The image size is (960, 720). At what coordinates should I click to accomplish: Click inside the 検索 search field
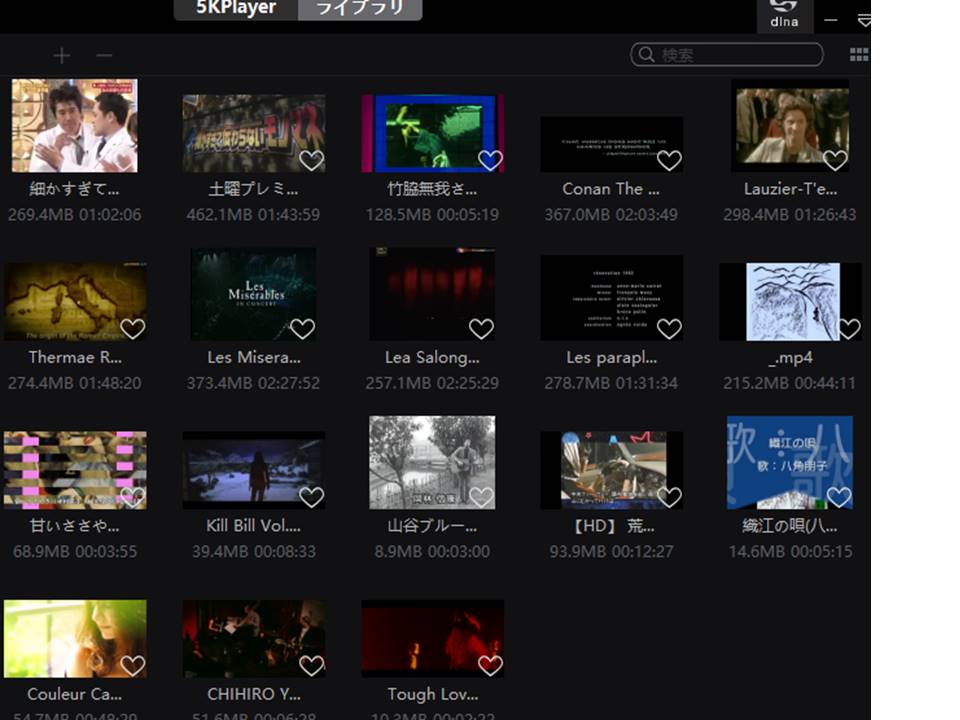(727, 54)
